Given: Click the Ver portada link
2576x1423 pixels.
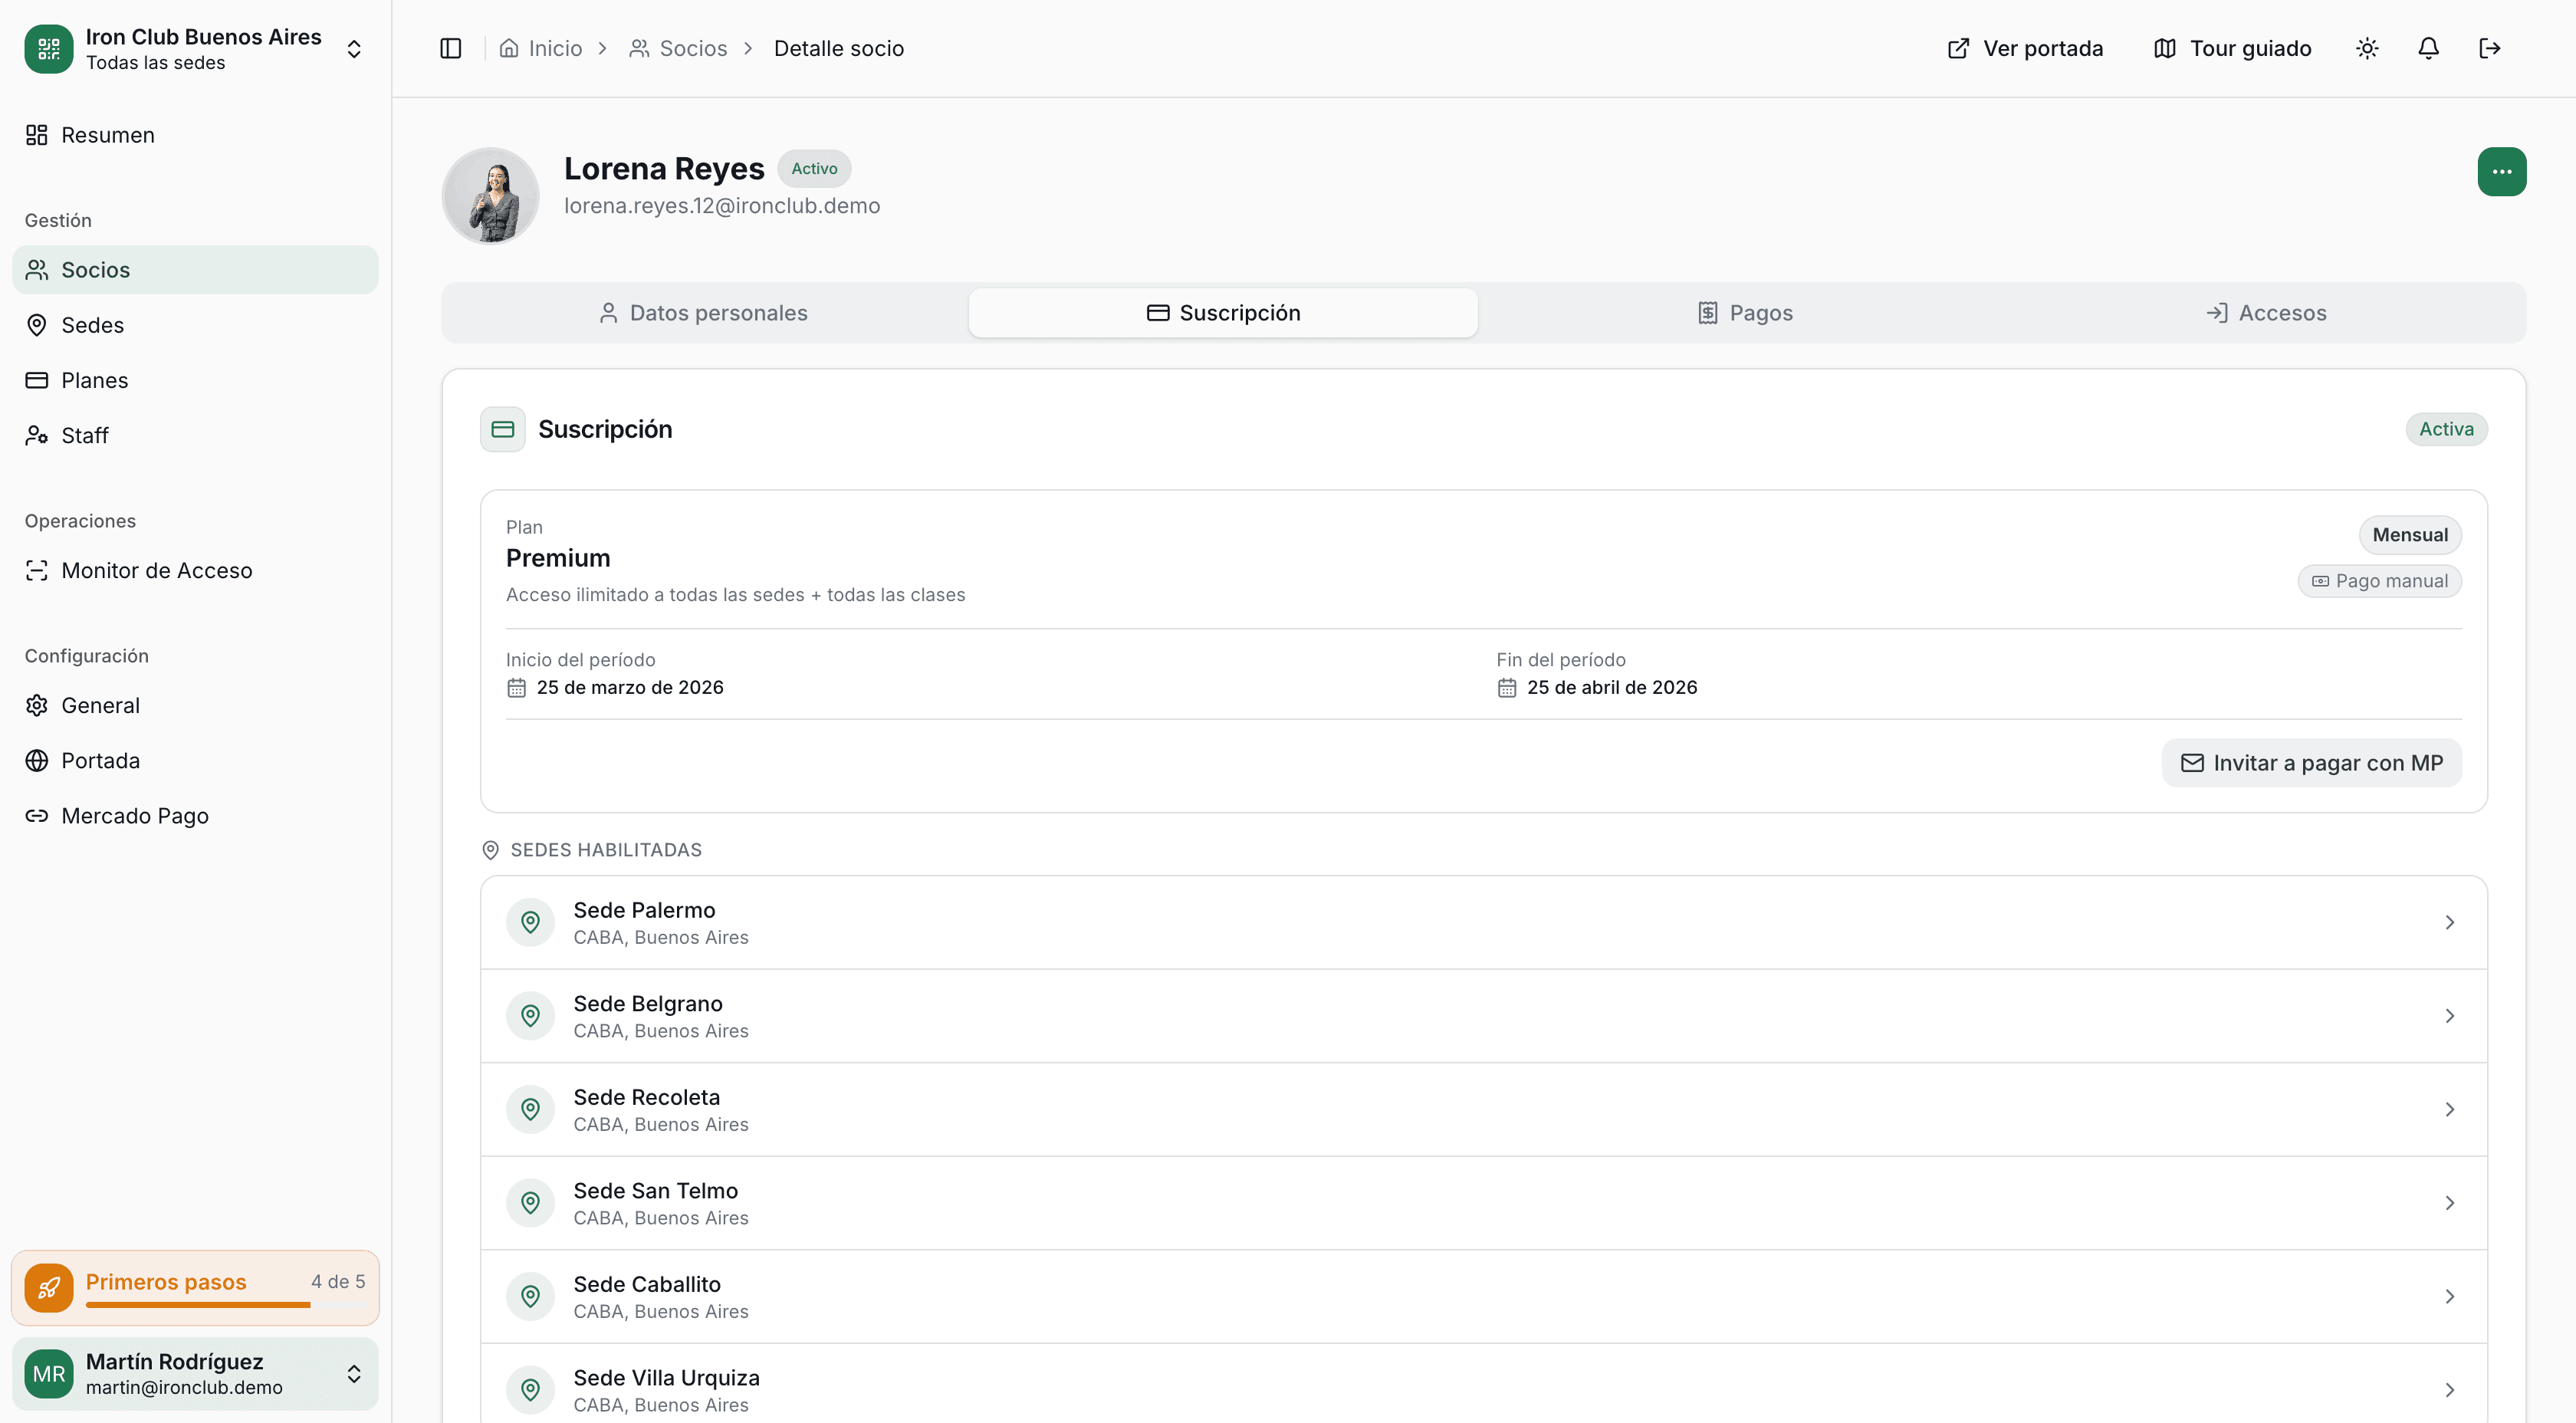Looking at the screenshot, I should (2025, 48).
